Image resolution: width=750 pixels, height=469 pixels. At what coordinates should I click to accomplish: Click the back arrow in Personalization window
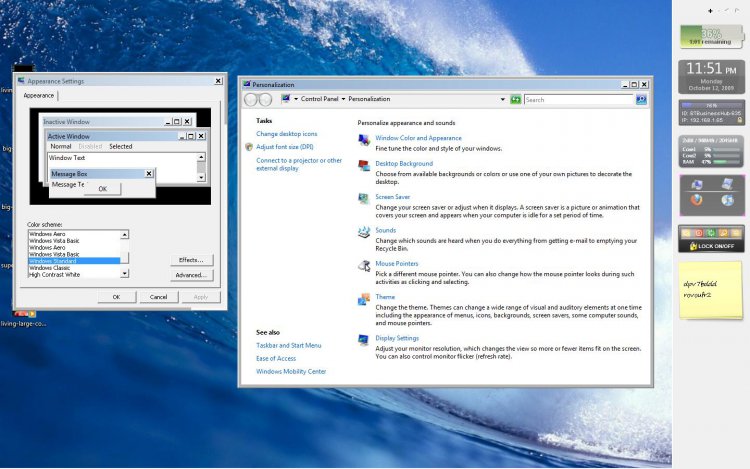[251, 99]
